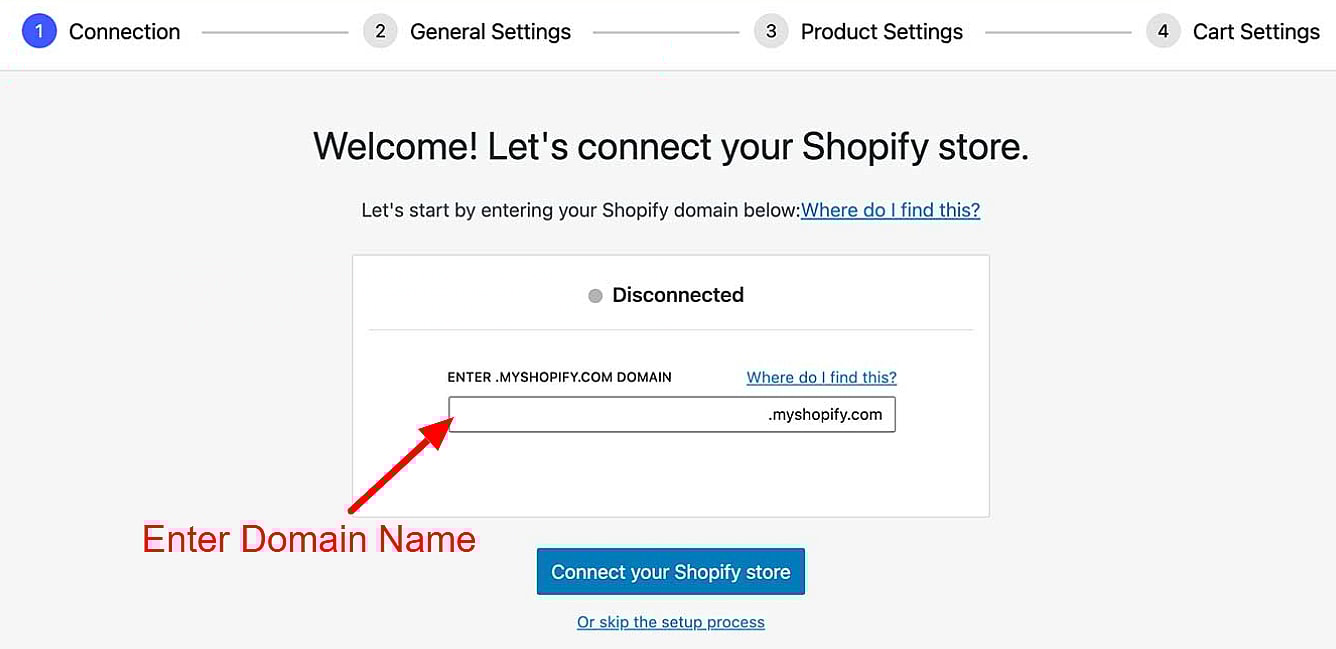1336x649 pixels.
Task: Click the step 4 number circle
Action: point(1163,31)
